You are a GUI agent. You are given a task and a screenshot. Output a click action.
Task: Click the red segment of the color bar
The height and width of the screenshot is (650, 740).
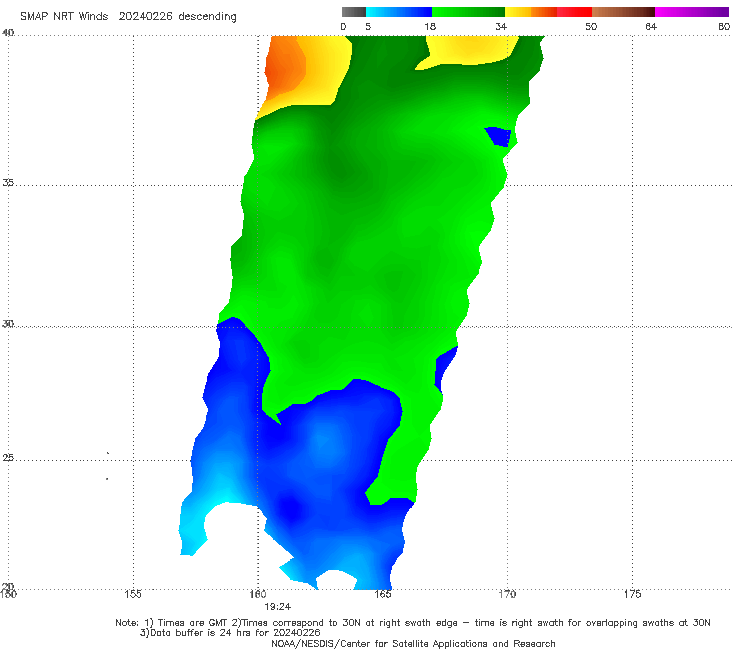pos(574,12)
